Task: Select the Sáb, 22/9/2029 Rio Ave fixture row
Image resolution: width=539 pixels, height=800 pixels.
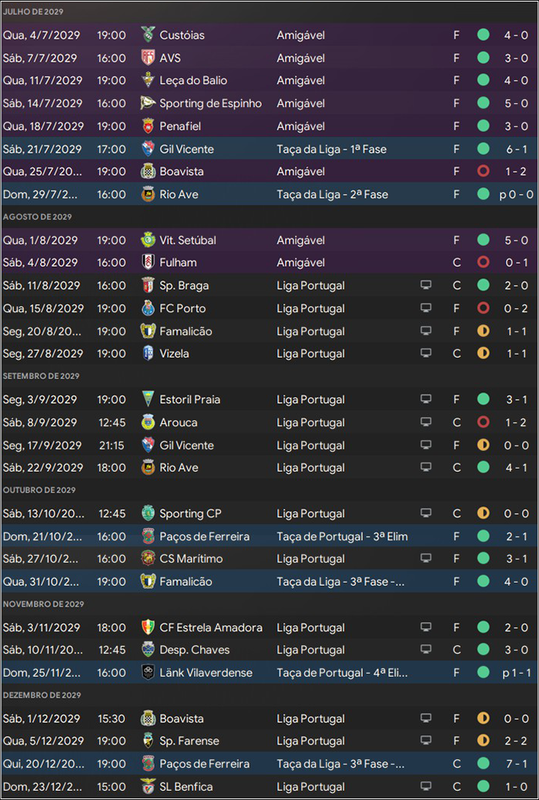Action: [270, 467]
